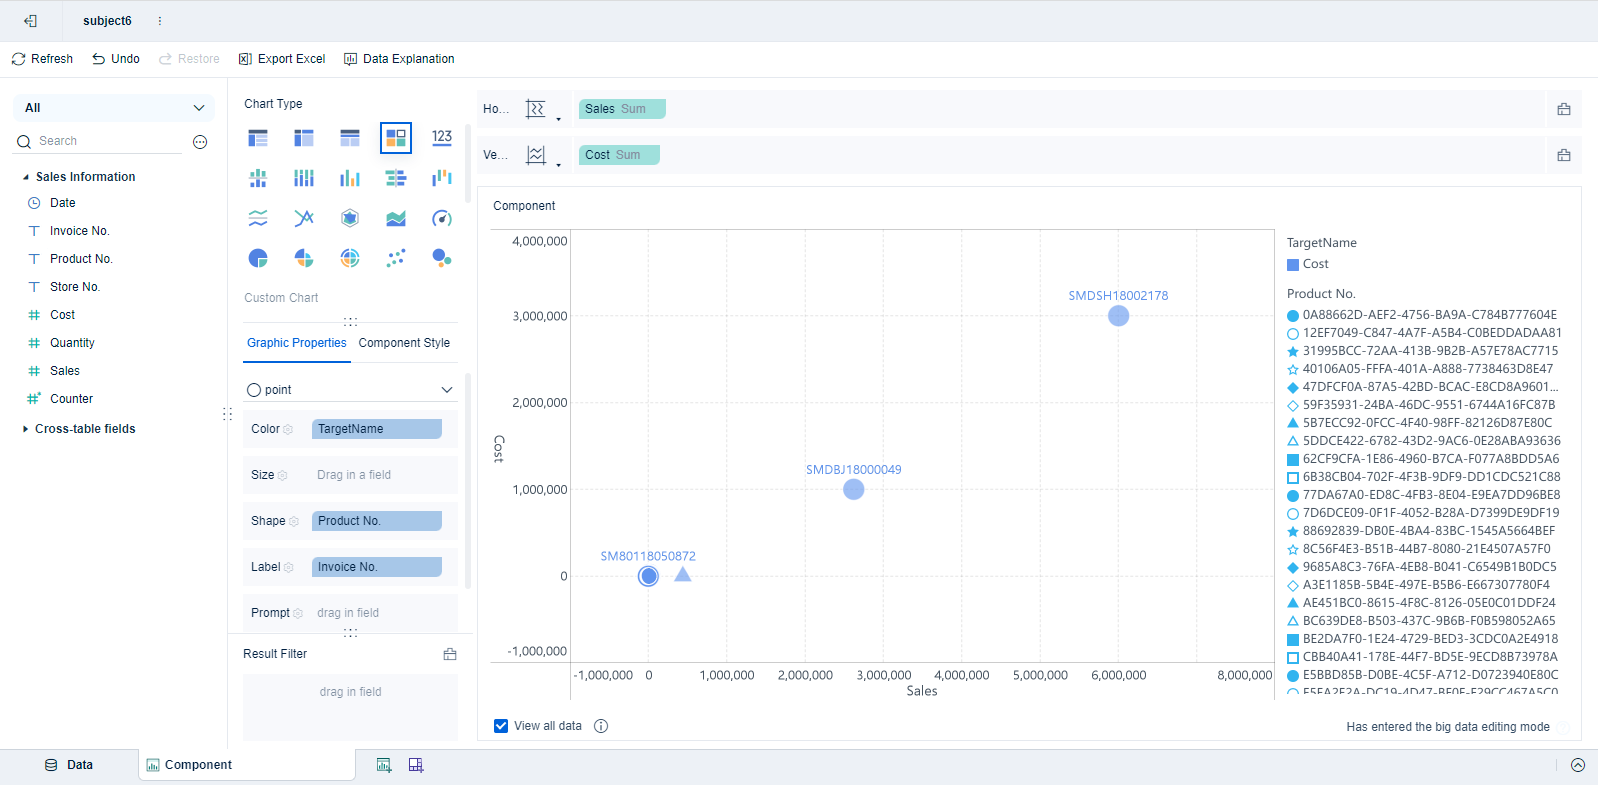Click the Refresh button
The width and height of the screenshot is (1598, 785).
(42, 59)
